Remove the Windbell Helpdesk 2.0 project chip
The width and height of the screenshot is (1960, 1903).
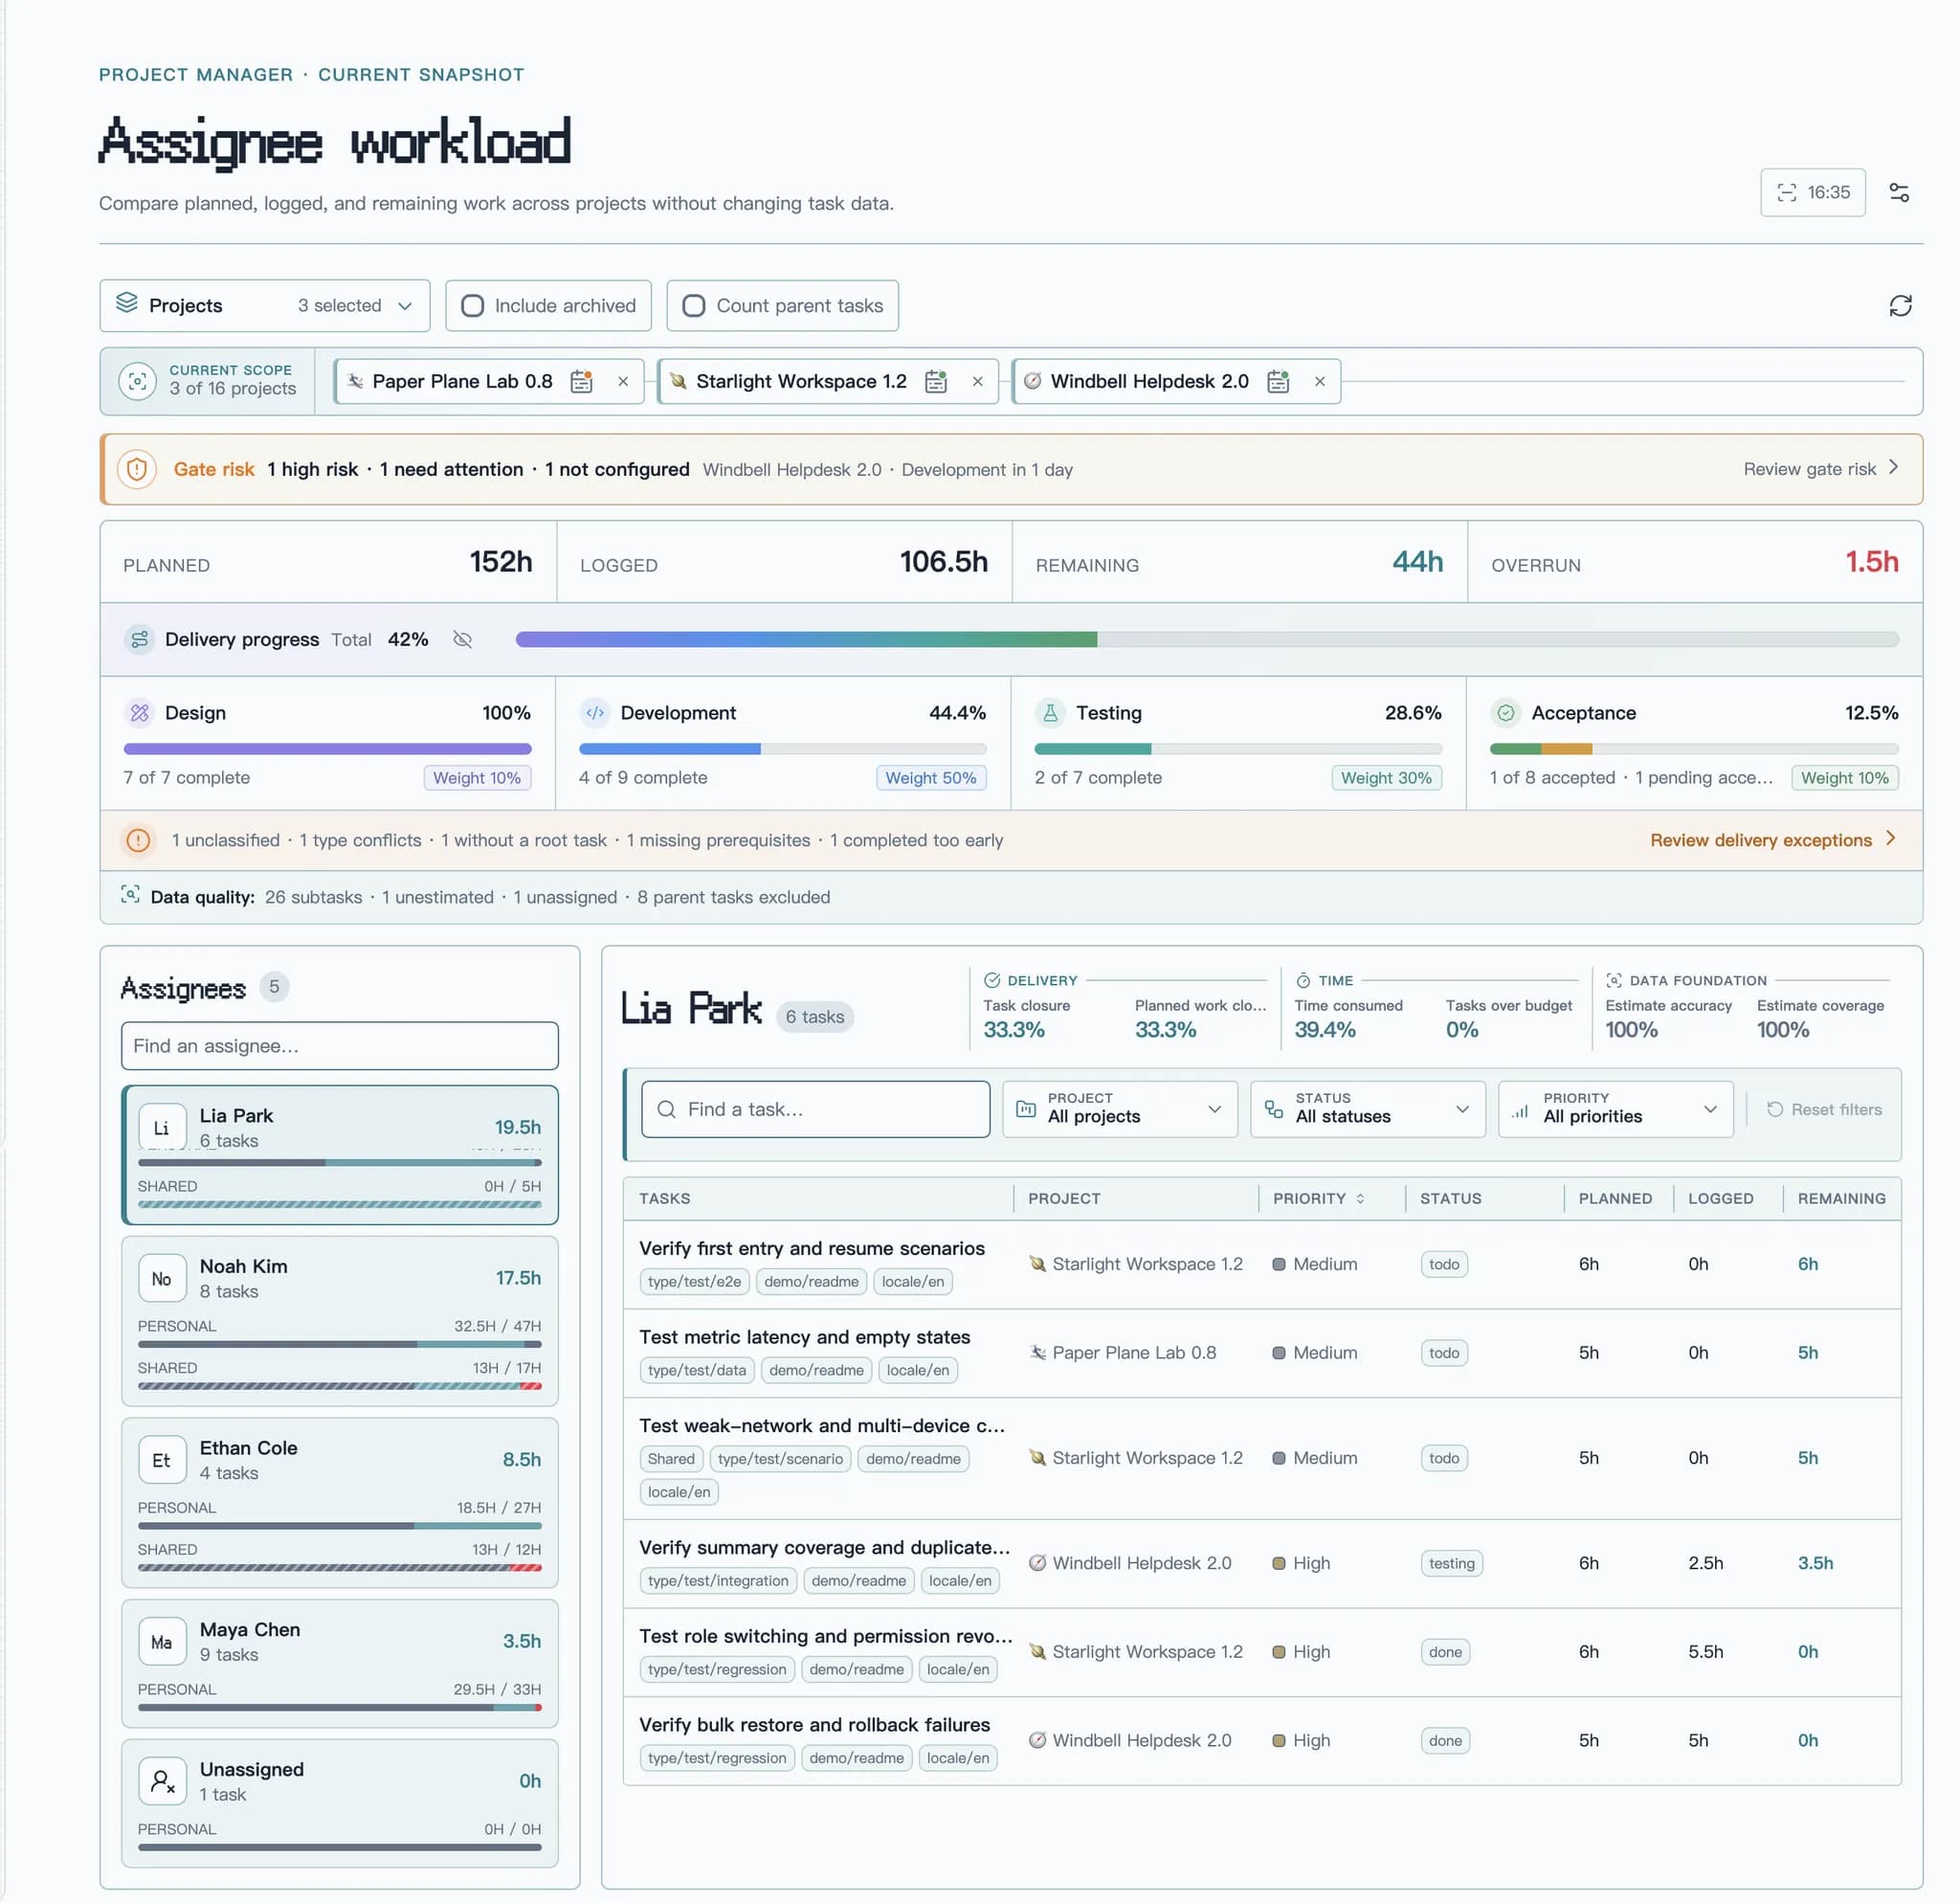tap(1319, 381)
